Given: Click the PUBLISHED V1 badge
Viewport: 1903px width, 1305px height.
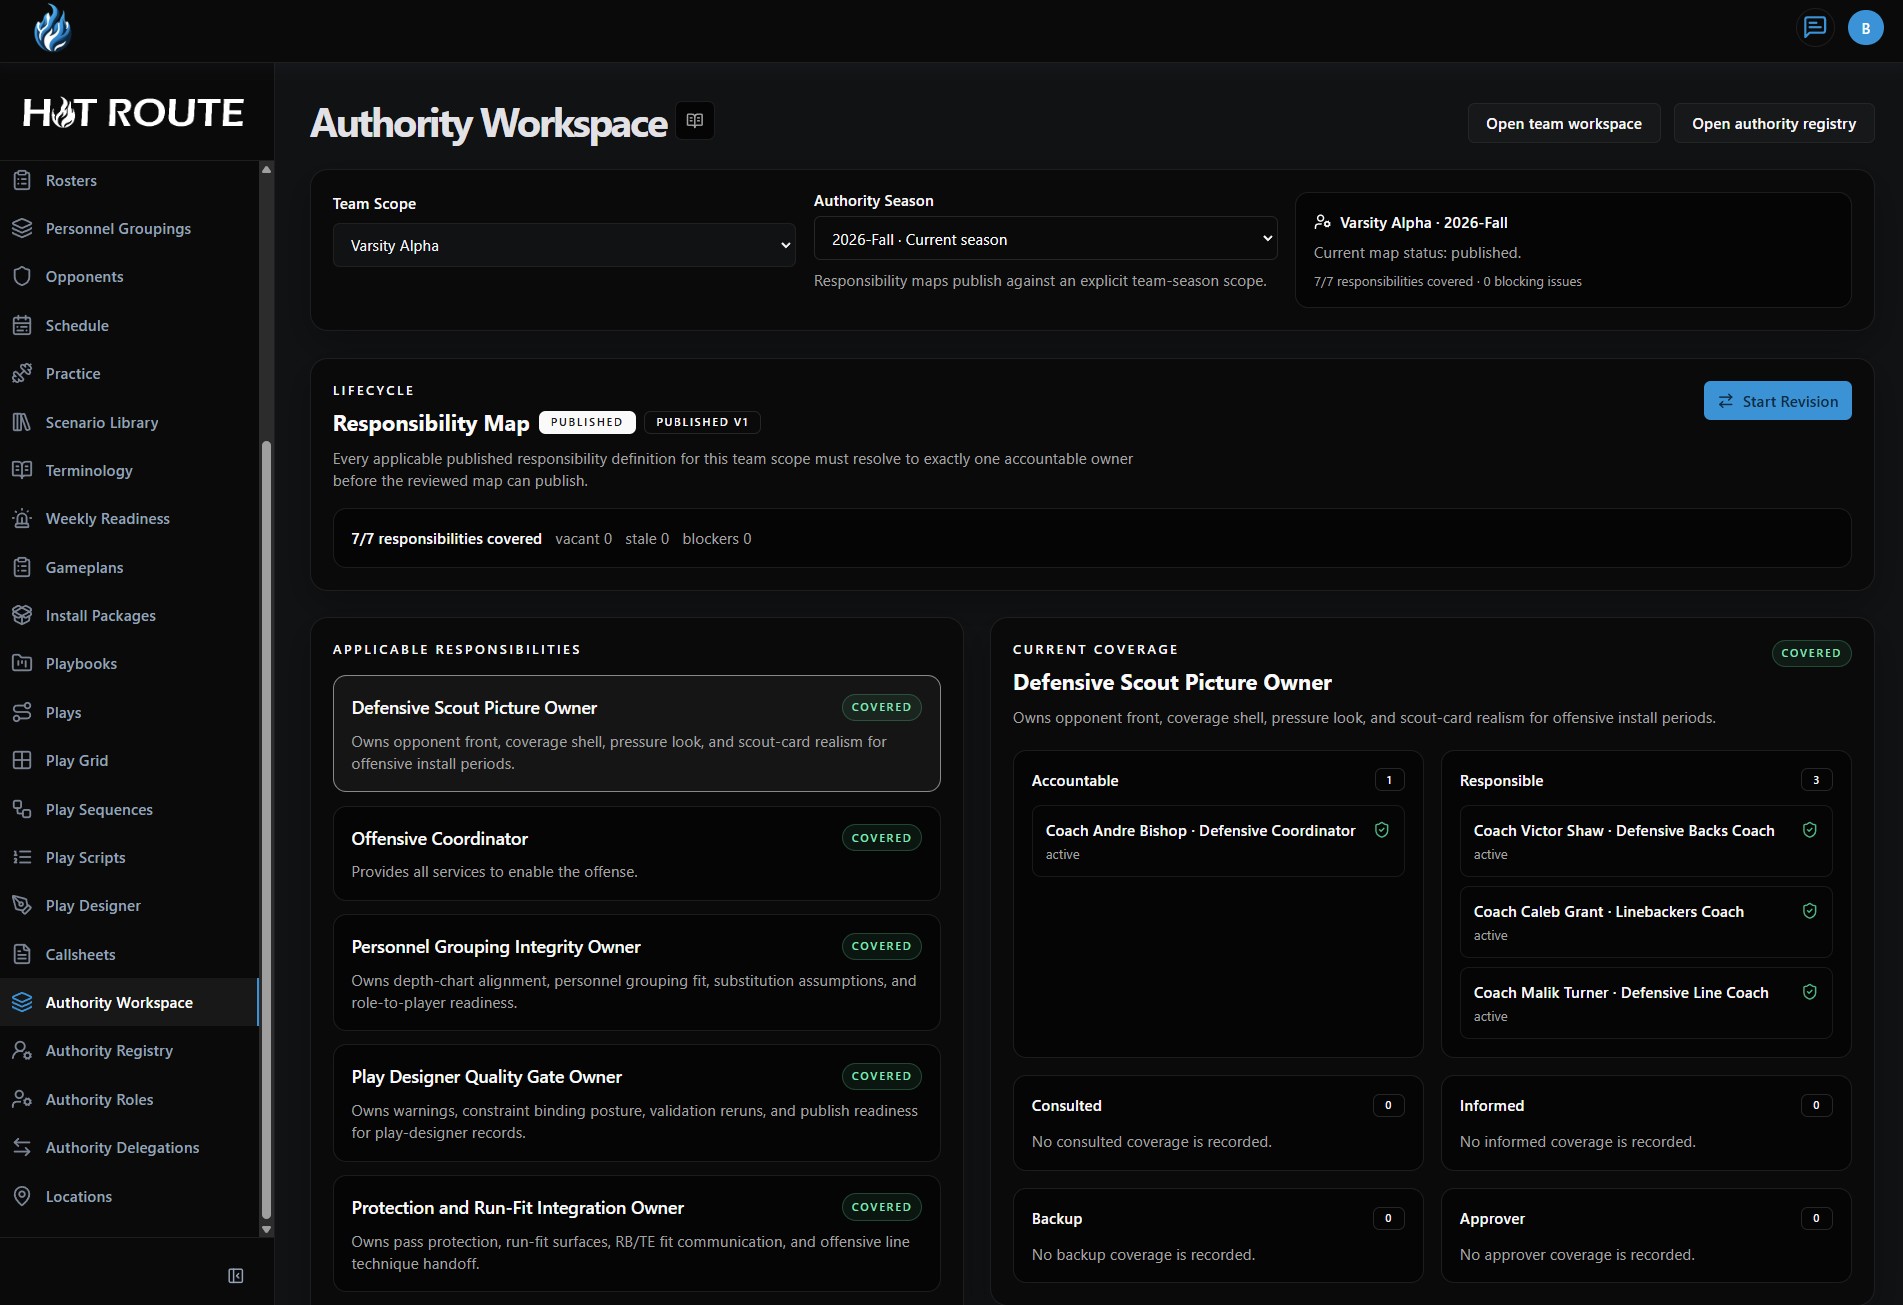Looking at the screenshot, I should coord(702,422).
